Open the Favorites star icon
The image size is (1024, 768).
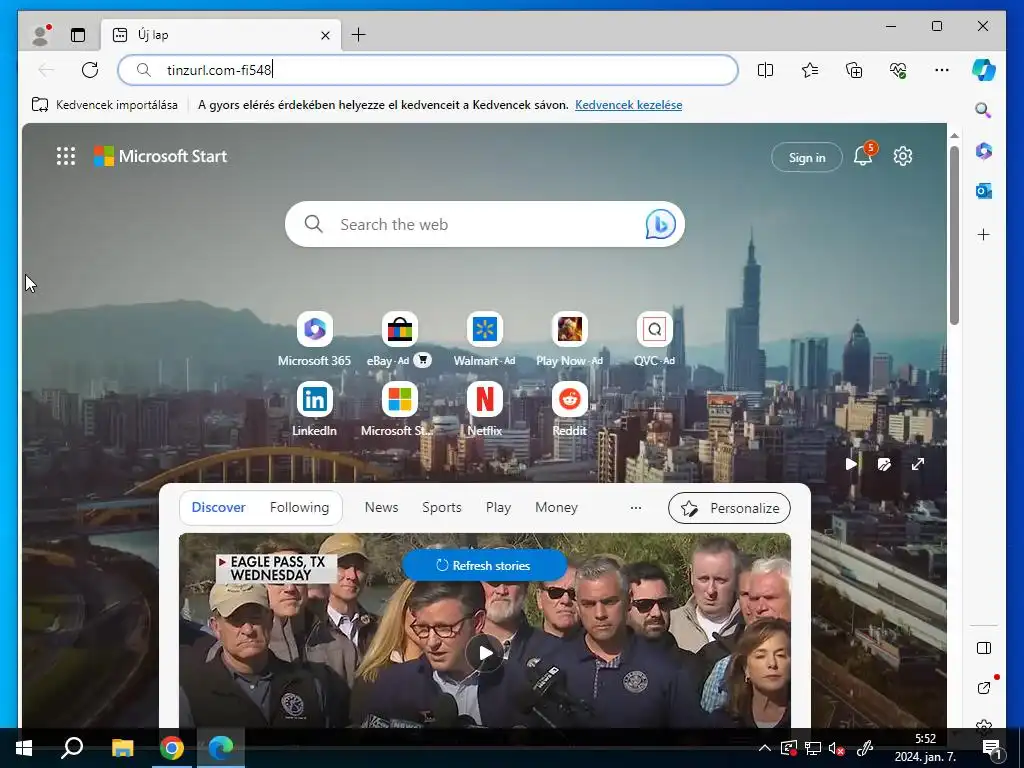pyautogui.click(x=810, y=70)
